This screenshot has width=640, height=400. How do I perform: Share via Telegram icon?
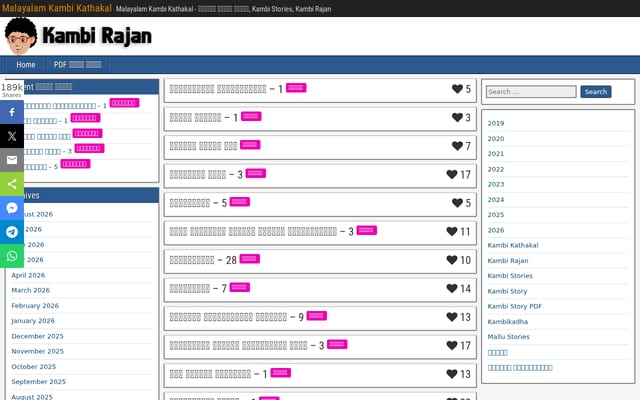coord(12,232)
